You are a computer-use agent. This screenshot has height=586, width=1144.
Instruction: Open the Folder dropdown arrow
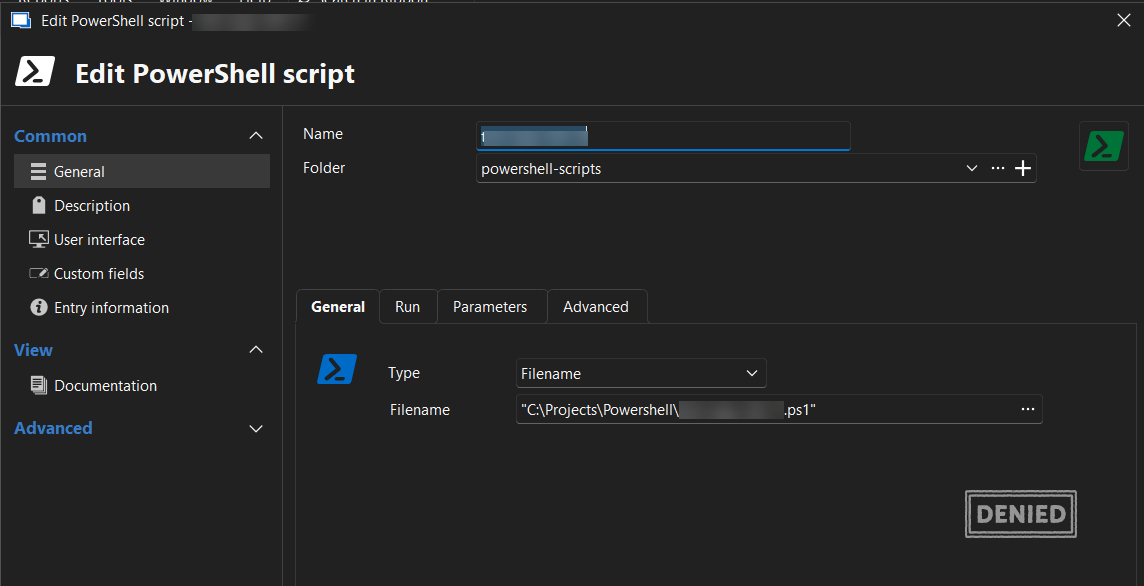(x=972, y=169)
